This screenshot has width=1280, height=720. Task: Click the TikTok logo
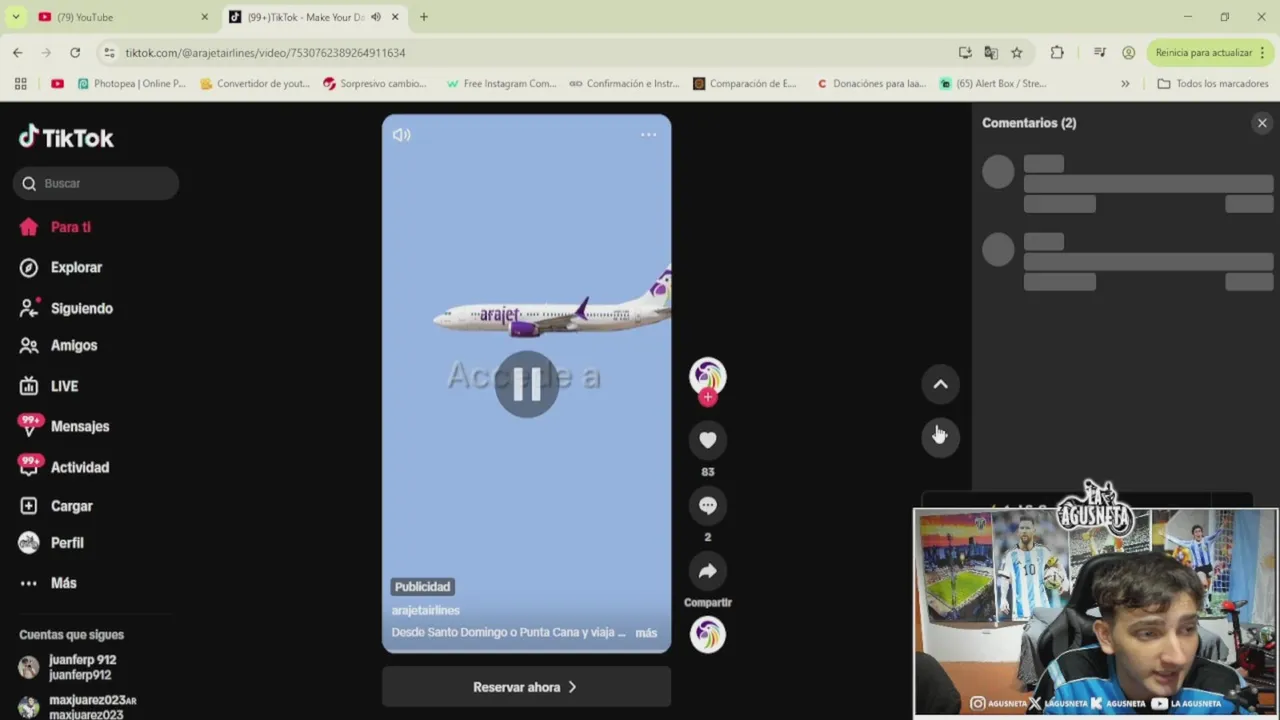[66, 137]
